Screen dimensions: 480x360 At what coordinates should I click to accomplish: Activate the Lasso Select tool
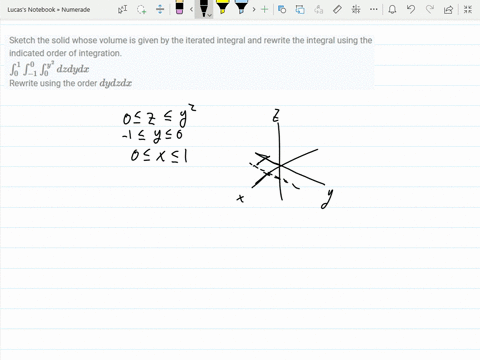(141, 9)
